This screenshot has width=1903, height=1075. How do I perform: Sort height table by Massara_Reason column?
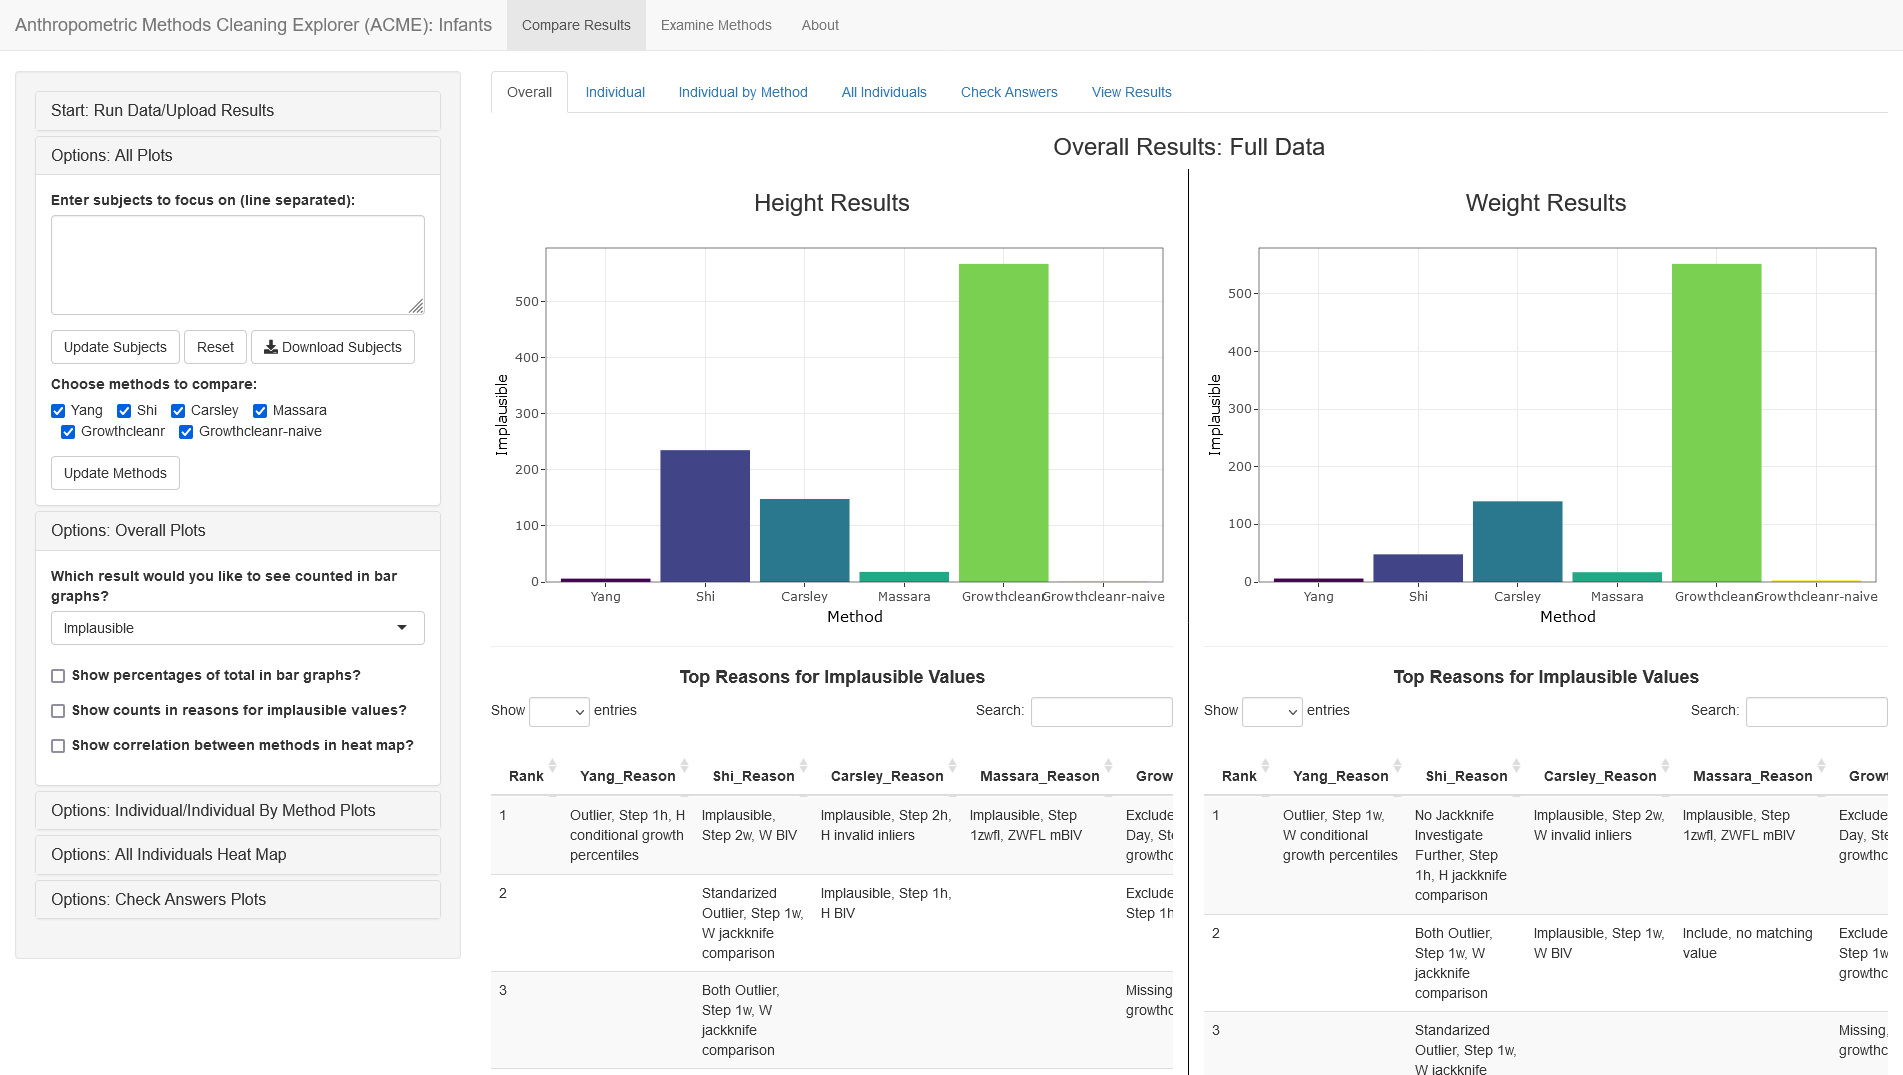click(x=1039, y=776)
